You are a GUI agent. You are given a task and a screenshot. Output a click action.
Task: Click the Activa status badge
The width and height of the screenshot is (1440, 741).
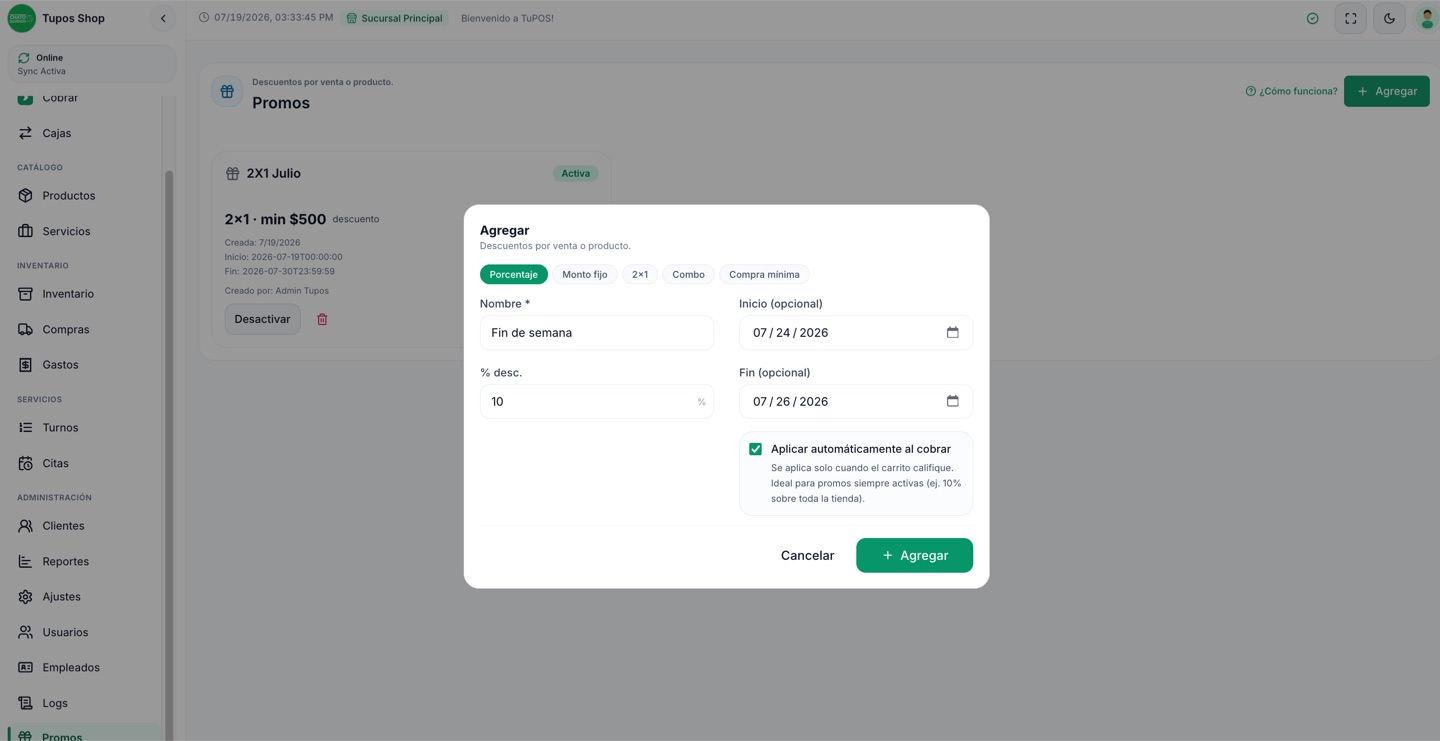click(x=575, y=173)
